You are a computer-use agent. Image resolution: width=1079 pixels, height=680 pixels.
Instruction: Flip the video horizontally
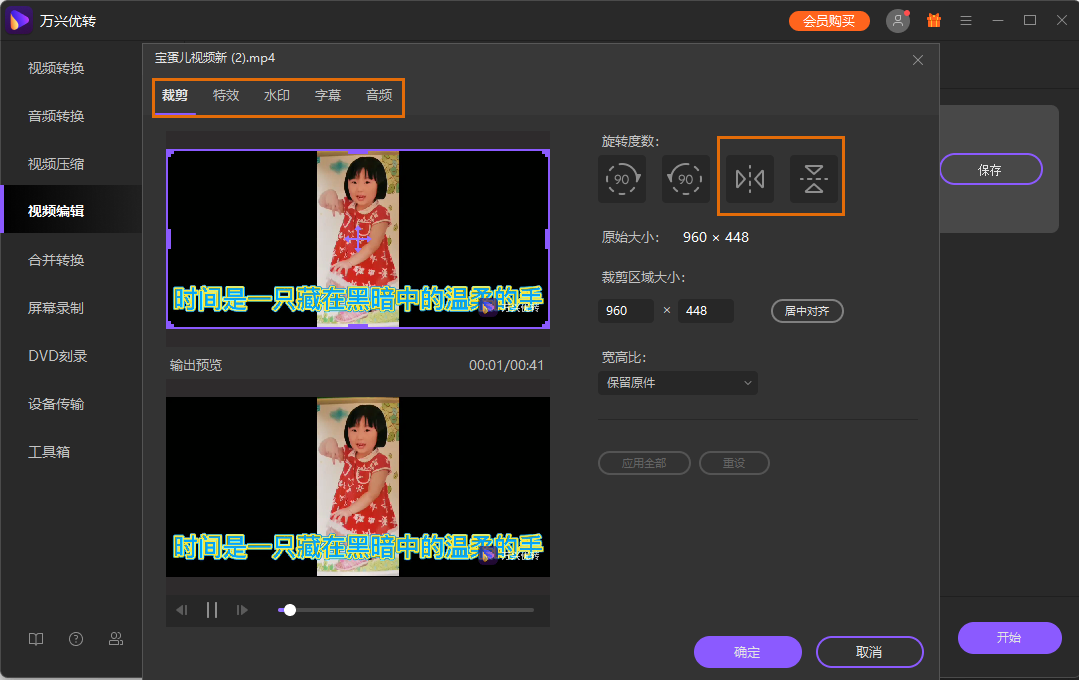tap(748, 179)
